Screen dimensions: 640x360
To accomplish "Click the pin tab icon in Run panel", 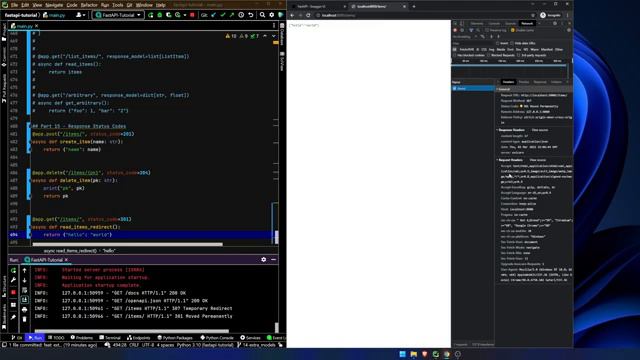I will click(x=13, y=317).
